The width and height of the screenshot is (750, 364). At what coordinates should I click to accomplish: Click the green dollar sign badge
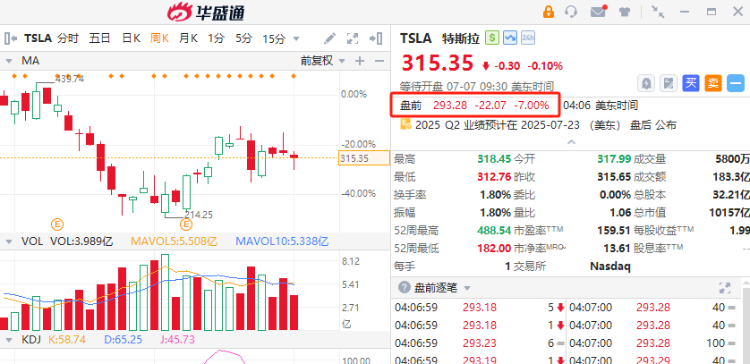point(492,38)
